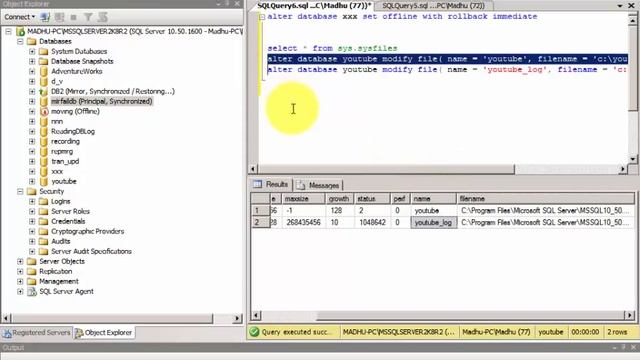Click the 'tran_upd' database label

[x=65, y=161]
